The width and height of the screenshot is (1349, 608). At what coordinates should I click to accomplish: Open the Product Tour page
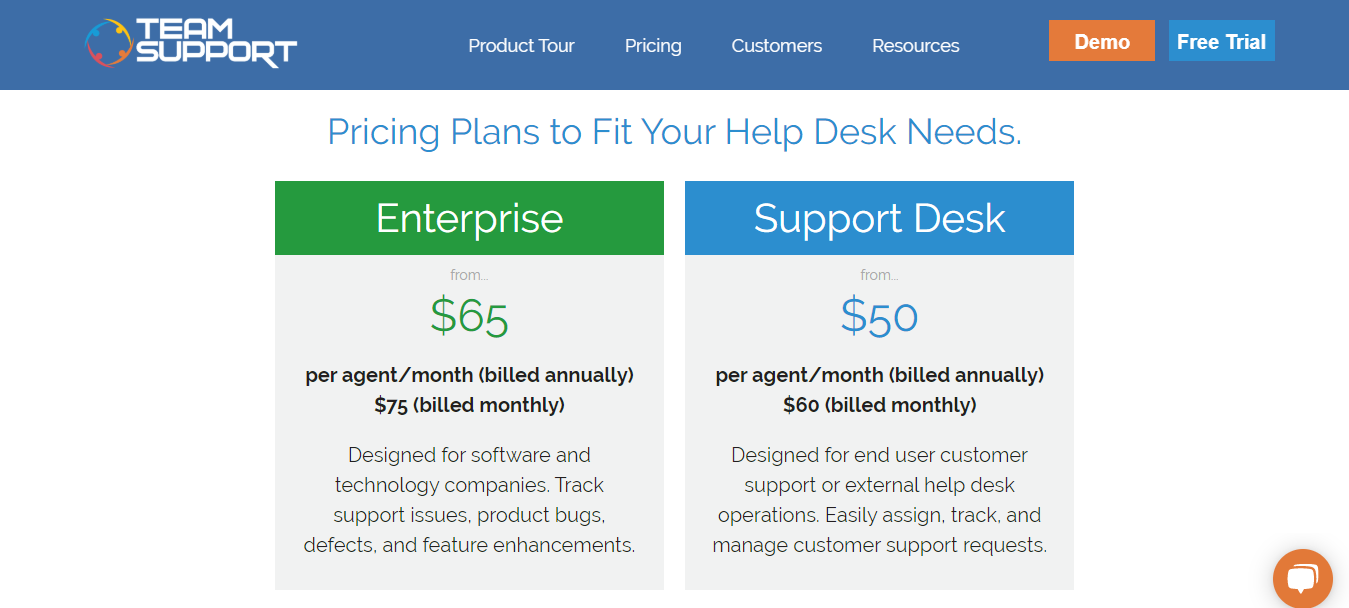(521, 45)
